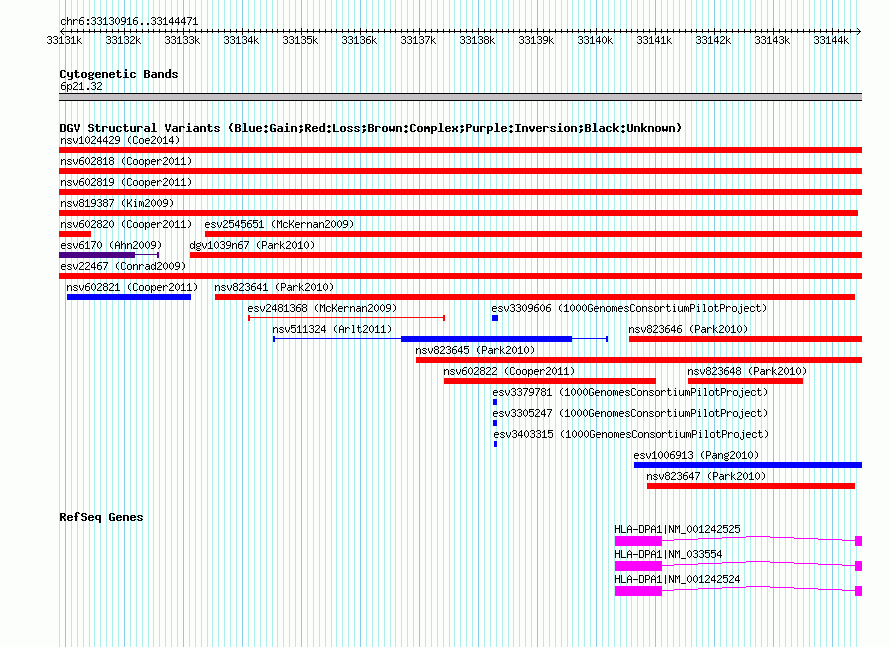Select HLA-DPA1|NM_033554 gene label
The image size is (890, 647).
(668, 554)
